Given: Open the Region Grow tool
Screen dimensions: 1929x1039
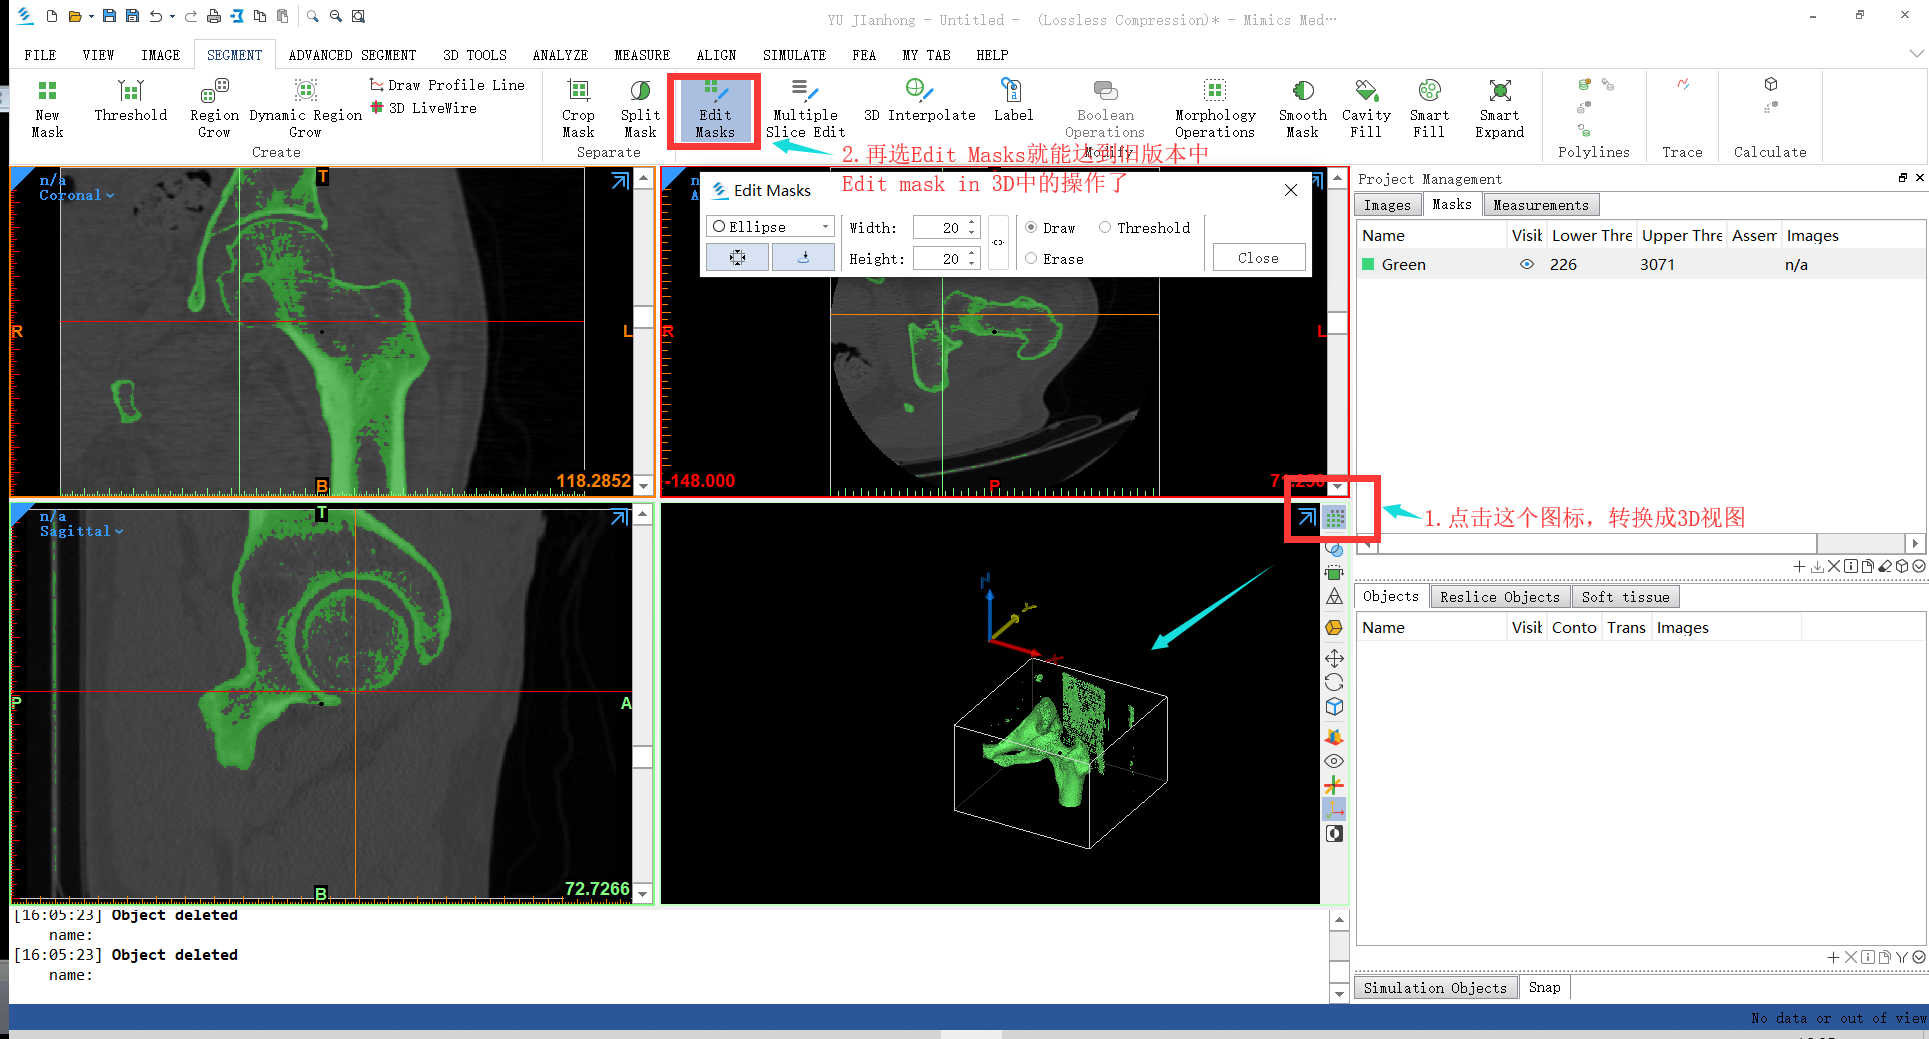Looking at the screenshot, I should [214, 109].
